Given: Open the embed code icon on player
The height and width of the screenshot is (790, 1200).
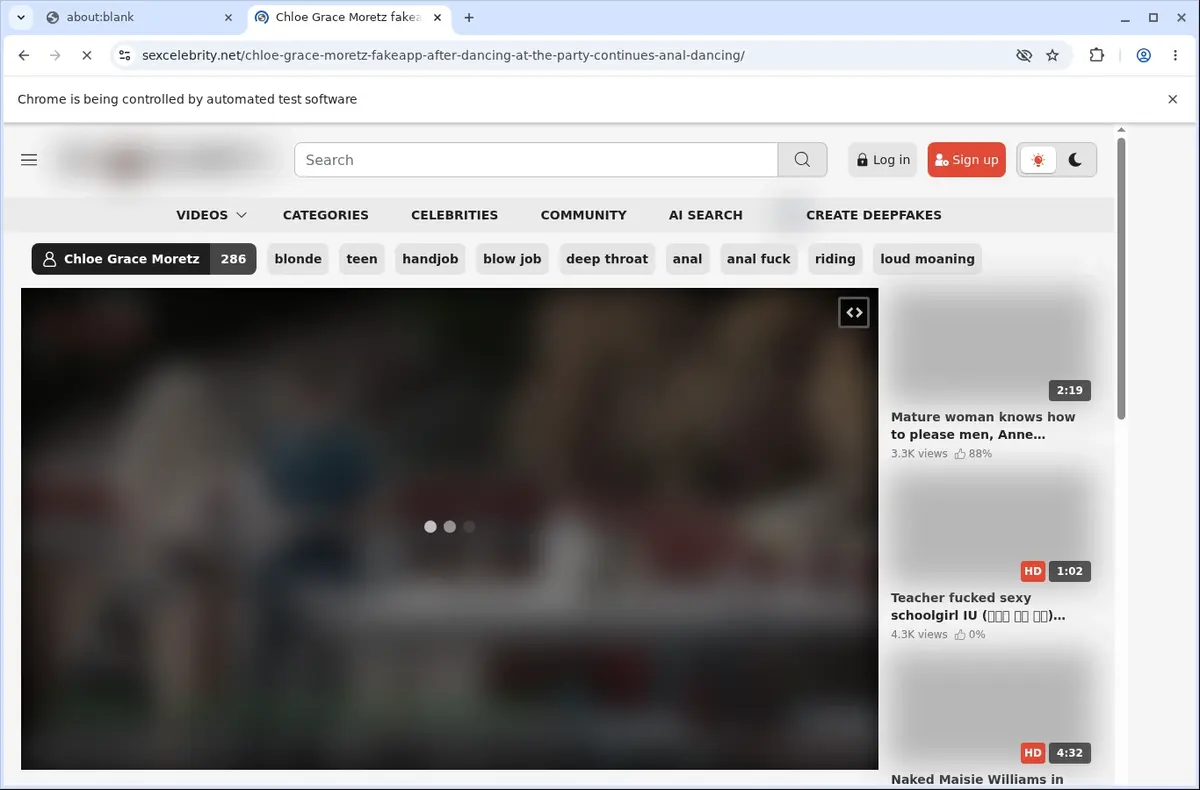Looking at the screenshot, I should click(854, 313).
